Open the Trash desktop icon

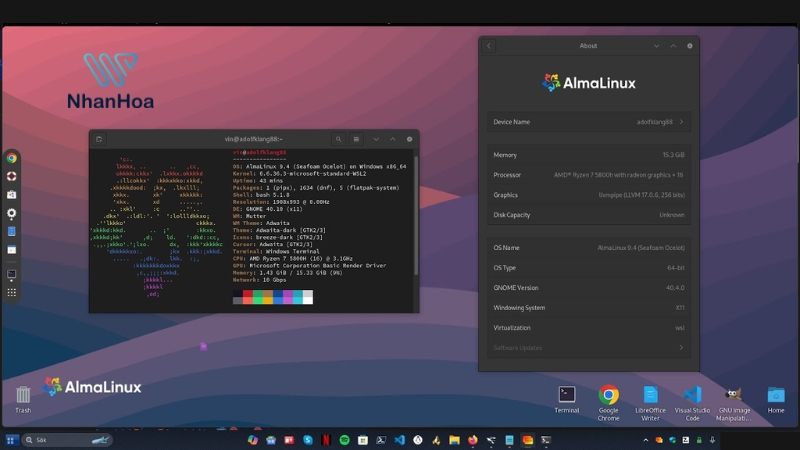[x=23, y=399]
